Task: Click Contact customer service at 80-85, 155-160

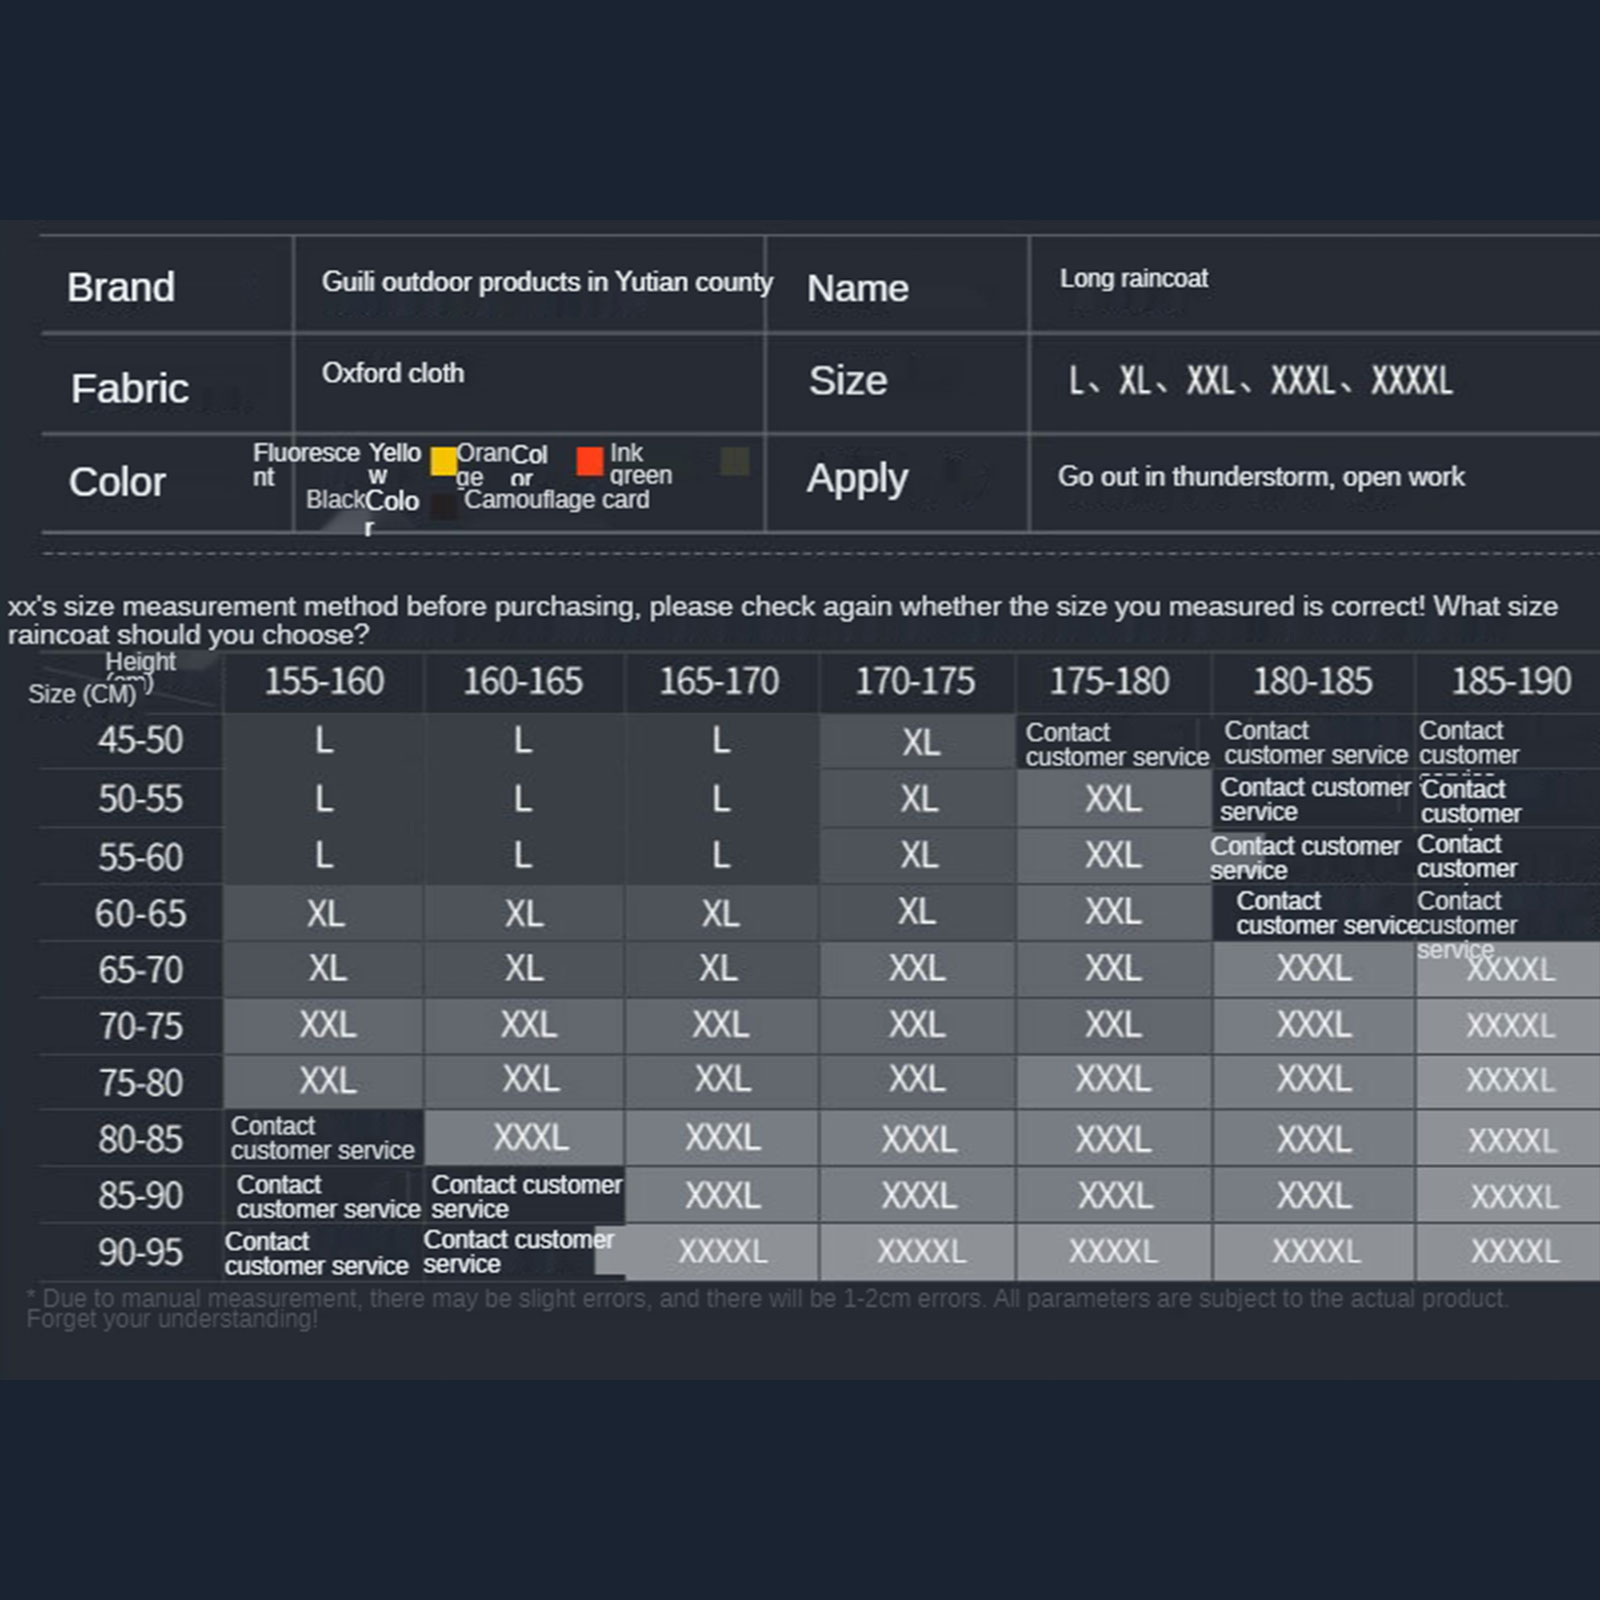Action: 322,1138
